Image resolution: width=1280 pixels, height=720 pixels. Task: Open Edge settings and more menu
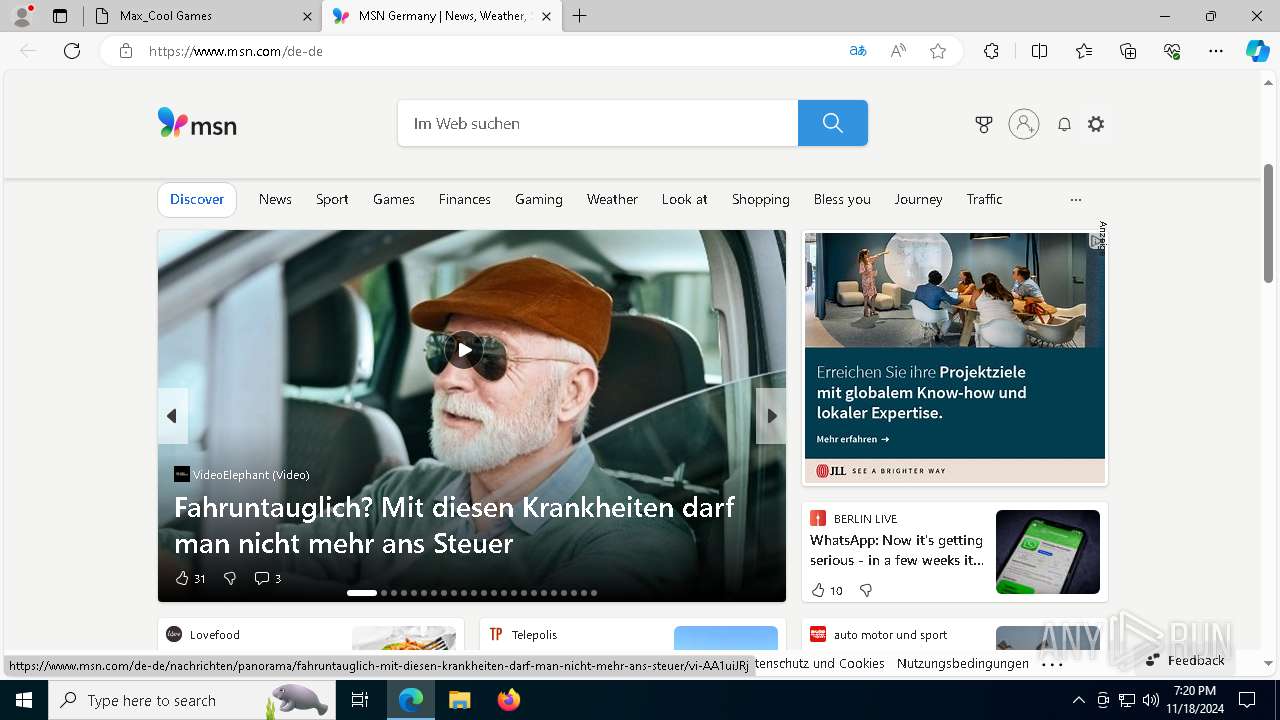coord(1216,51)
